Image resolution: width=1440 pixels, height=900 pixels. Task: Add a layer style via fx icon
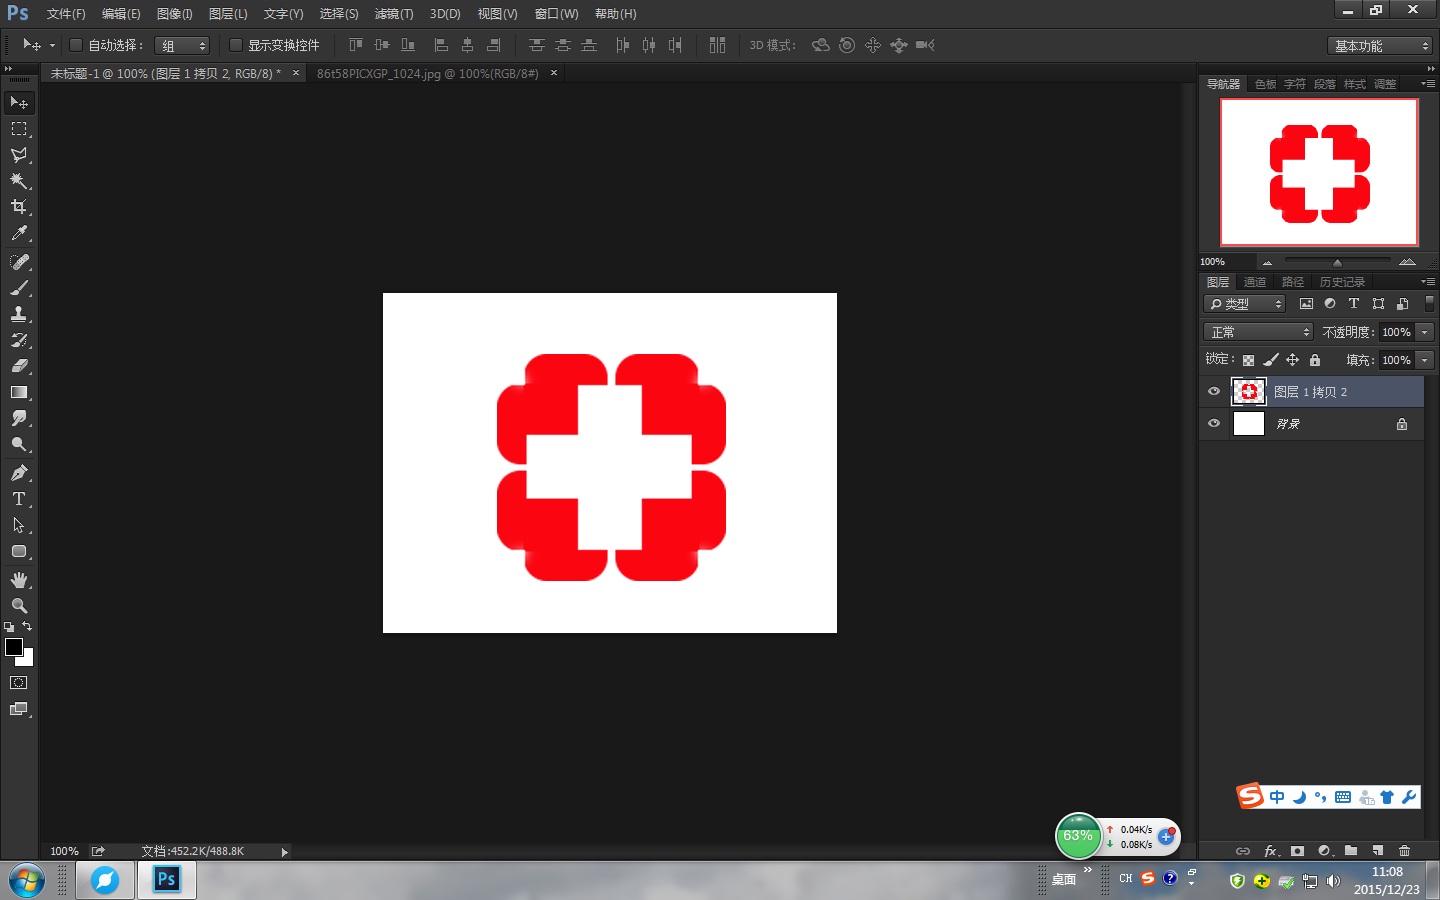(x=1271, y=851)
